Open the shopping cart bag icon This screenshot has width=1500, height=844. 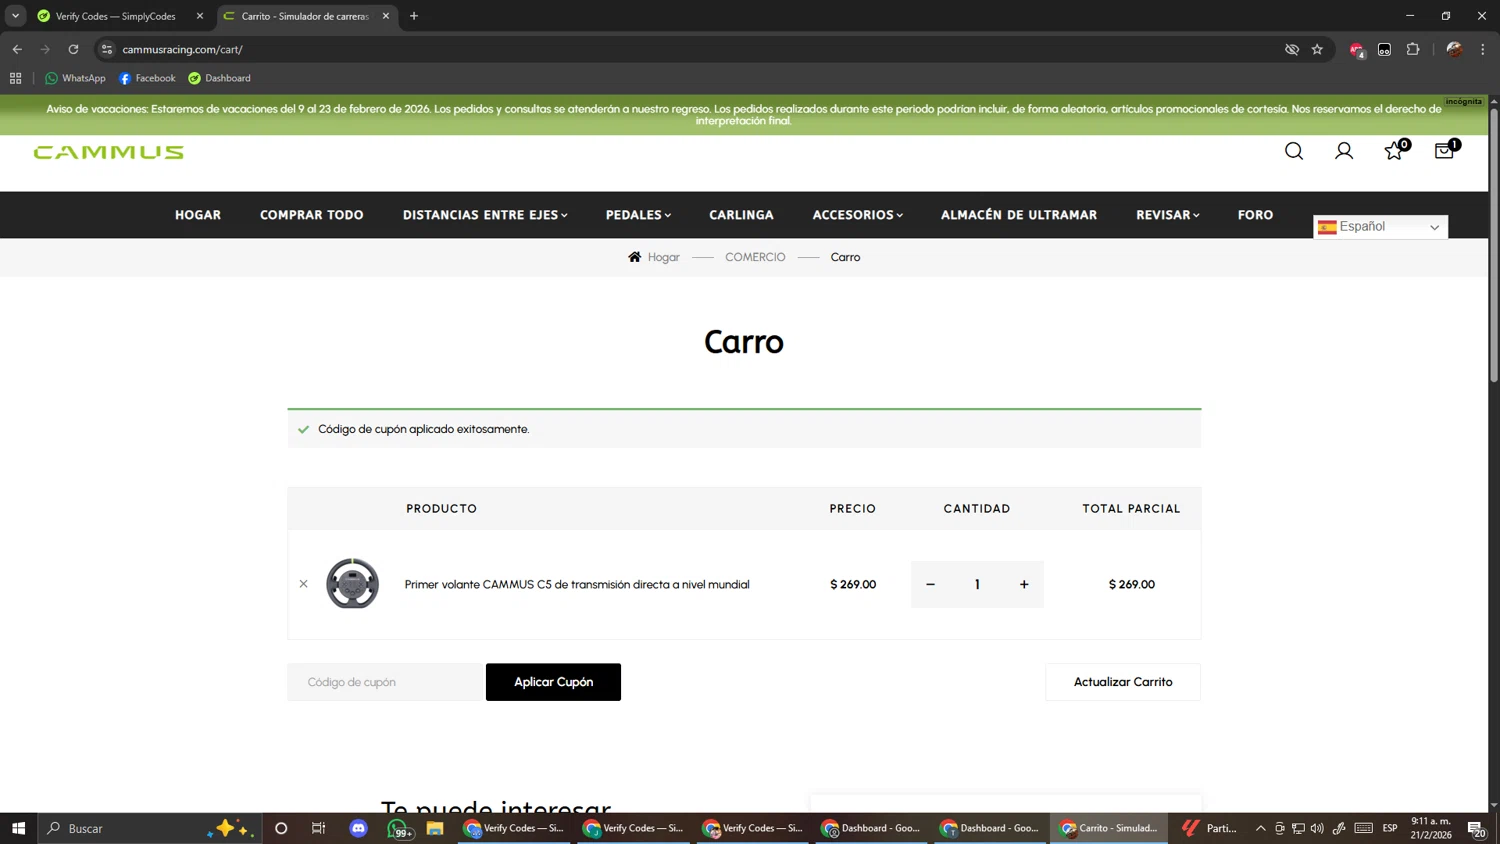pos(1444,151)
